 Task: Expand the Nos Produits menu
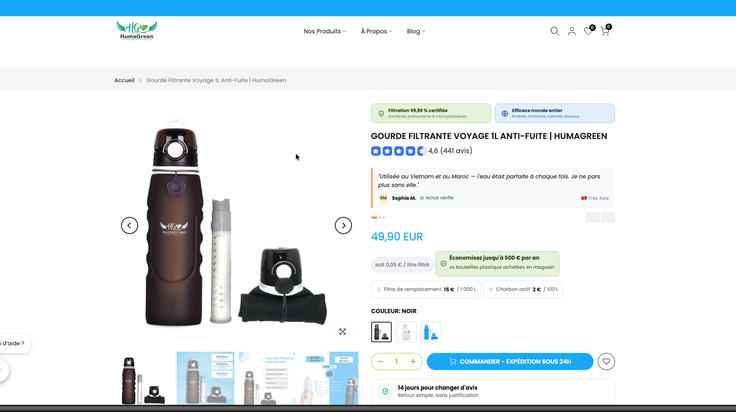(324, 31)
